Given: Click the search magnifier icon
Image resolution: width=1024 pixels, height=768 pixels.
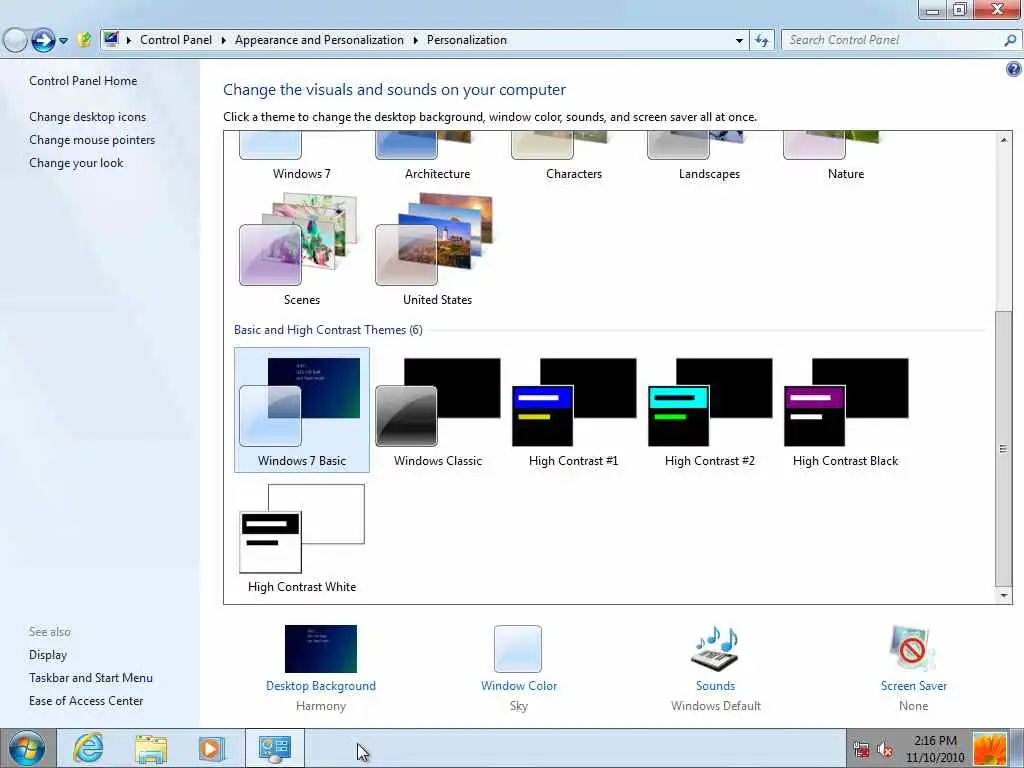Looking at the screenshot, I should tap(1010, 40).
